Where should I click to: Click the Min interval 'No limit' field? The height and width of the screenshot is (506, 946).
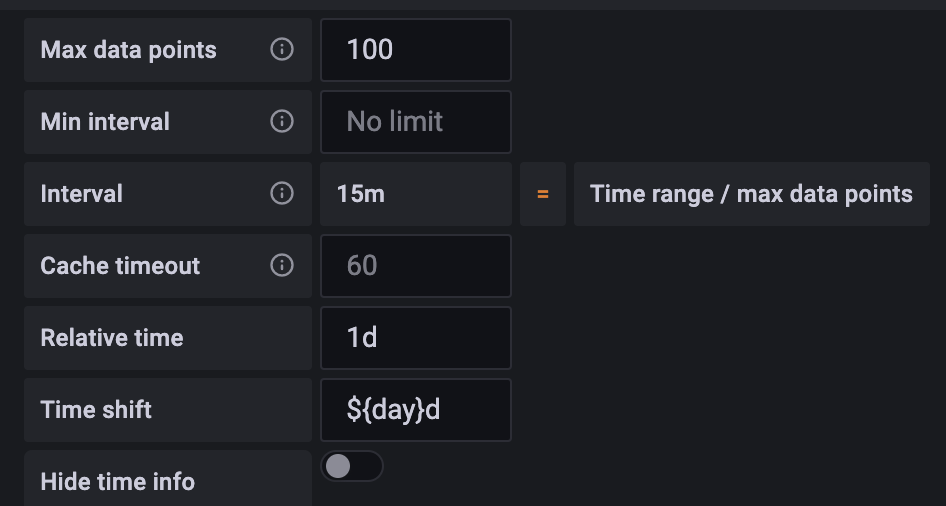point(416,122)
